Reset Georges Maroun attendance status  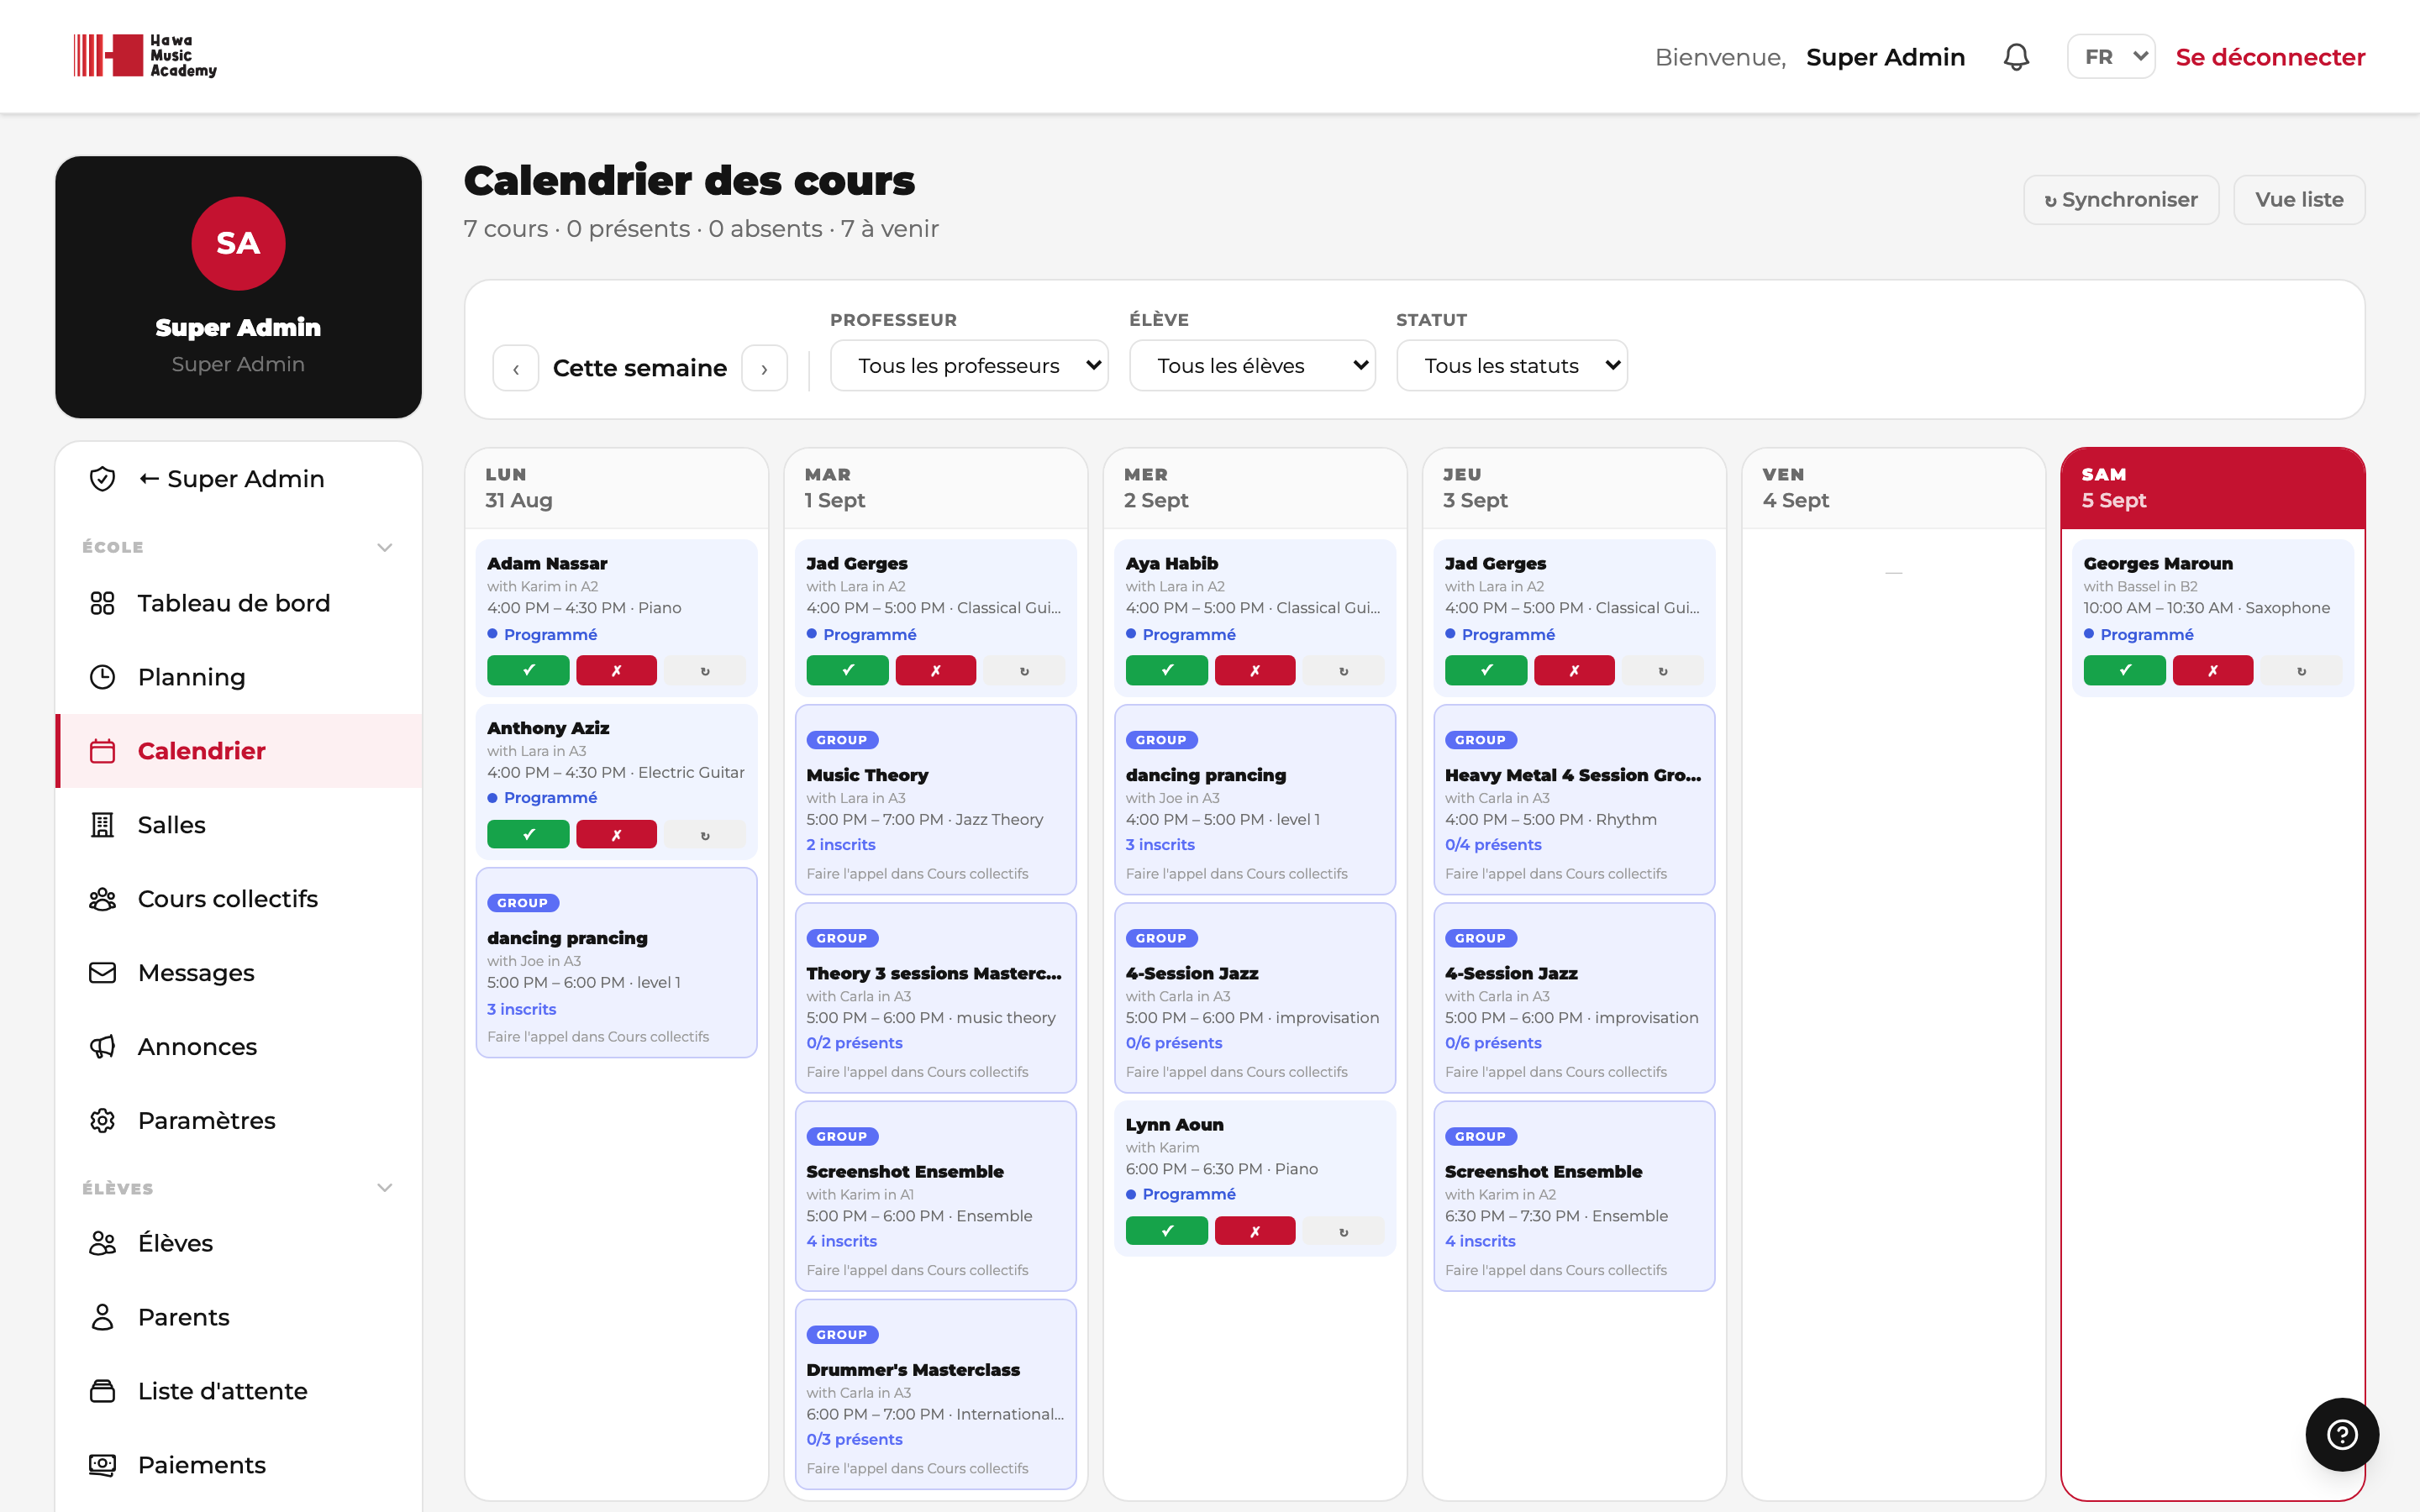point(2302,670)
